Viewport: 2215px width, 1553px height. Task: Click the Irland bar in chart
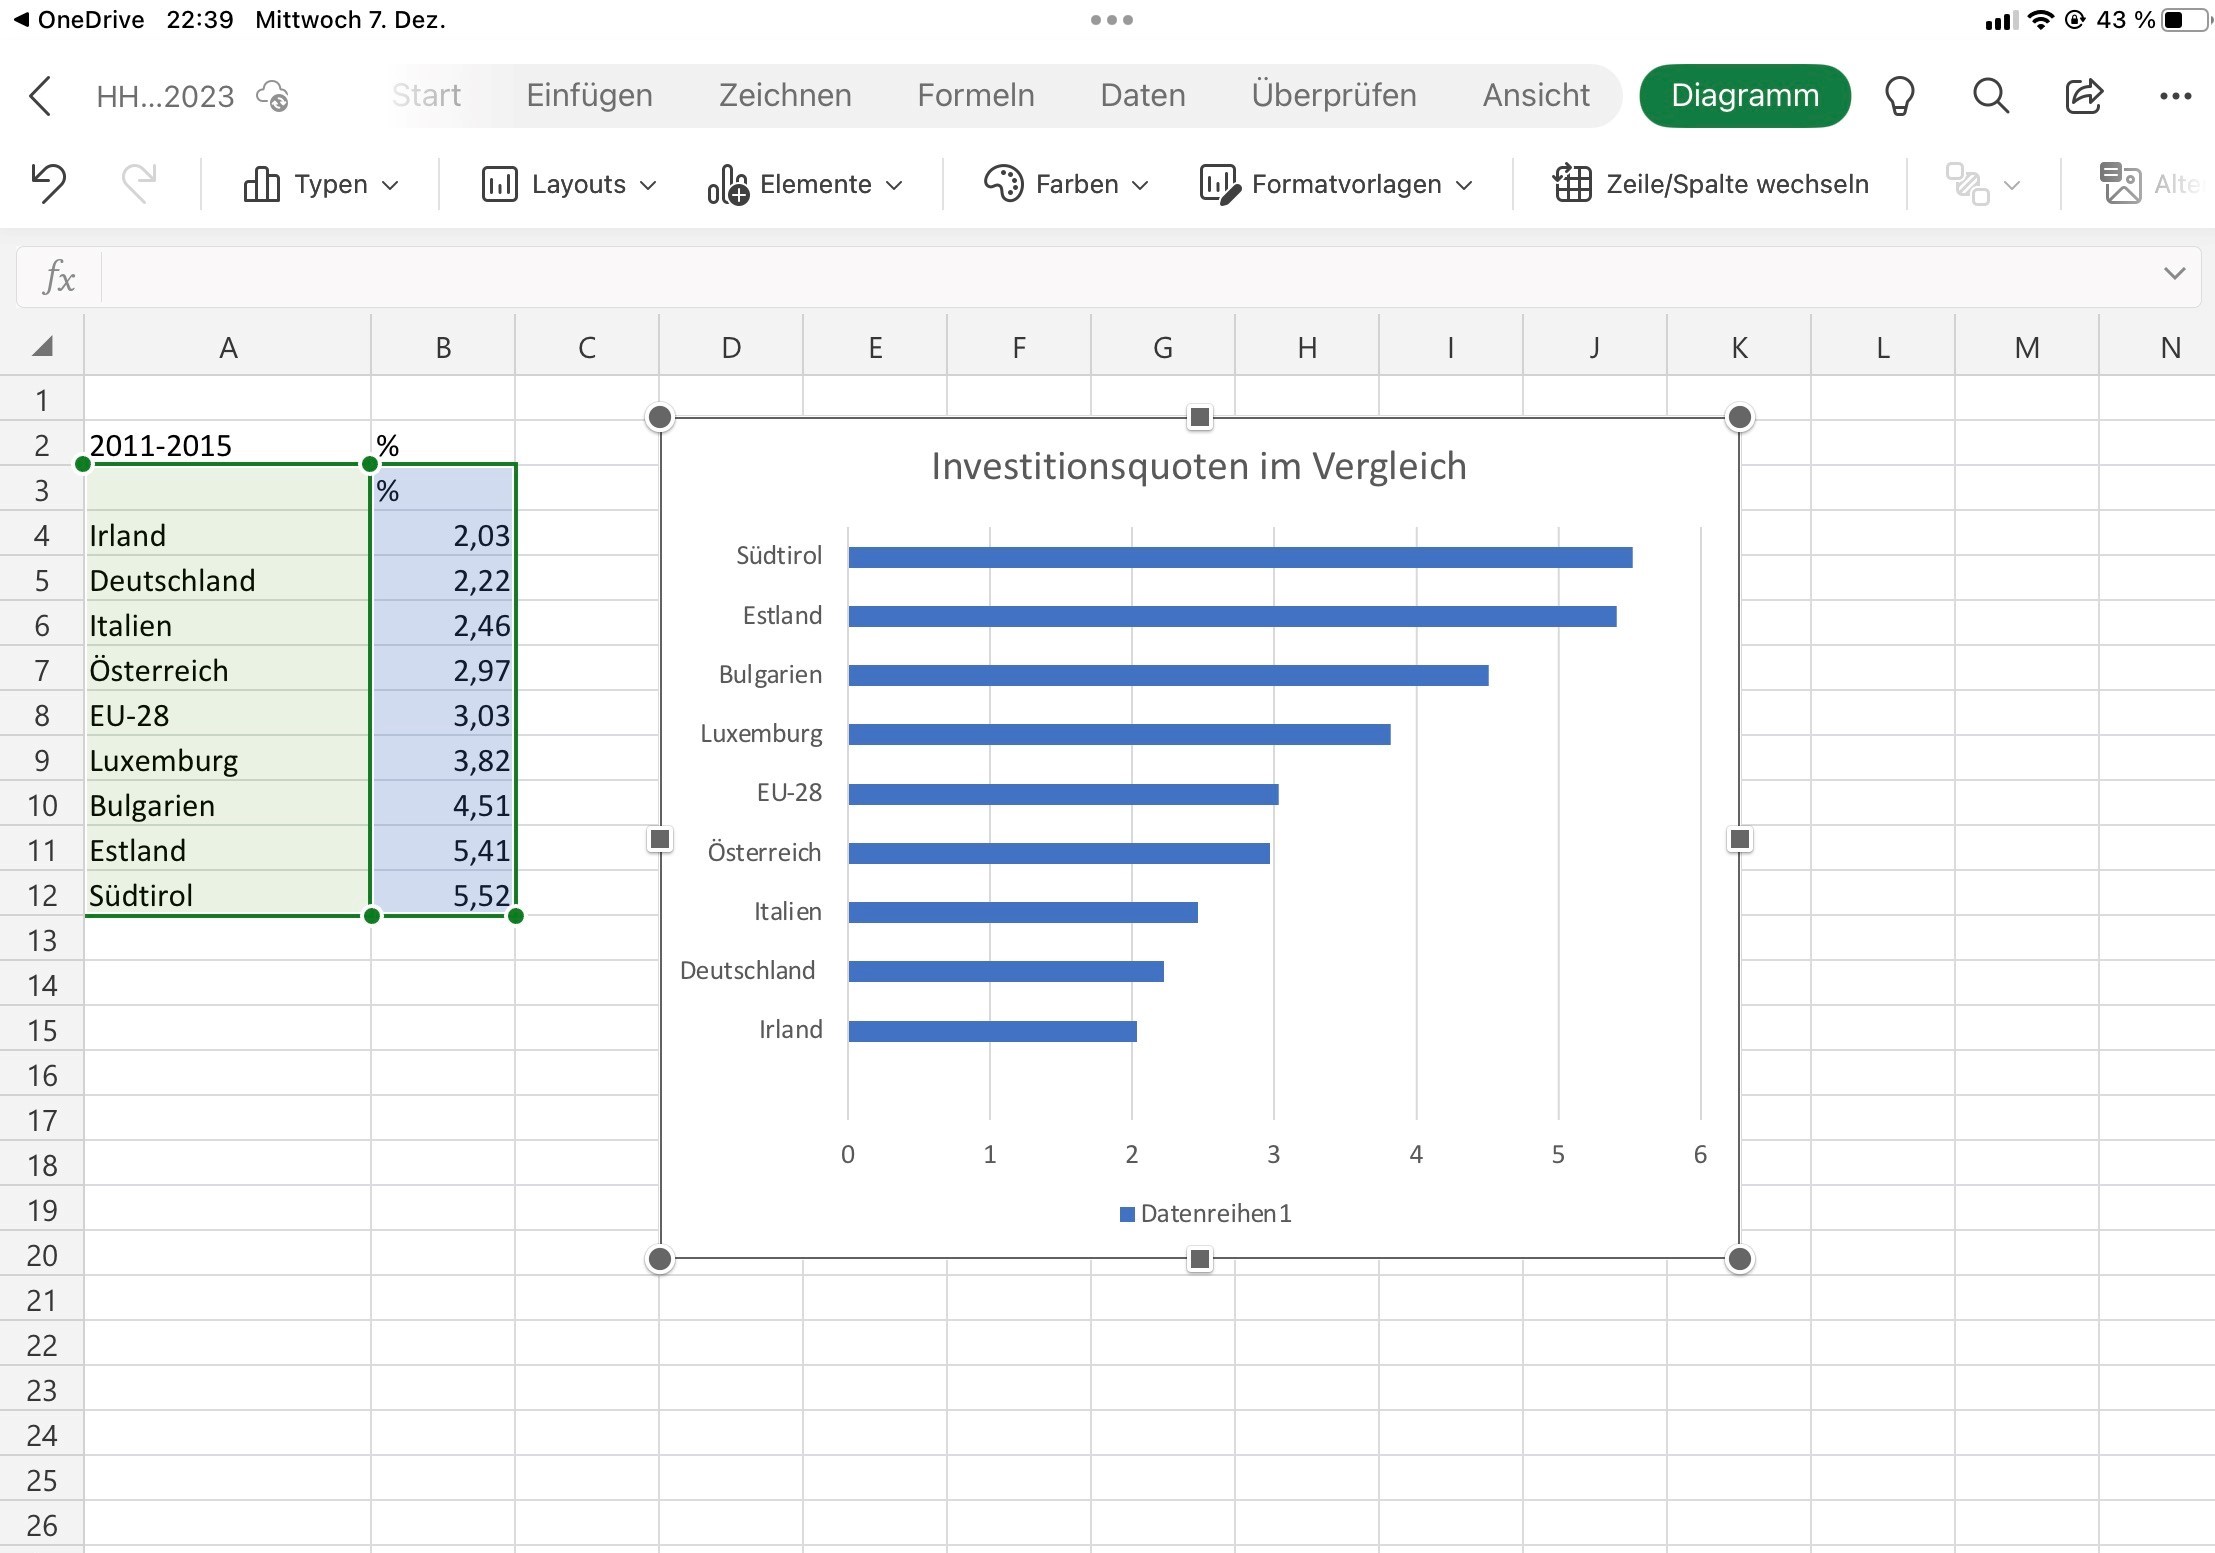[x=992, y=1030]
